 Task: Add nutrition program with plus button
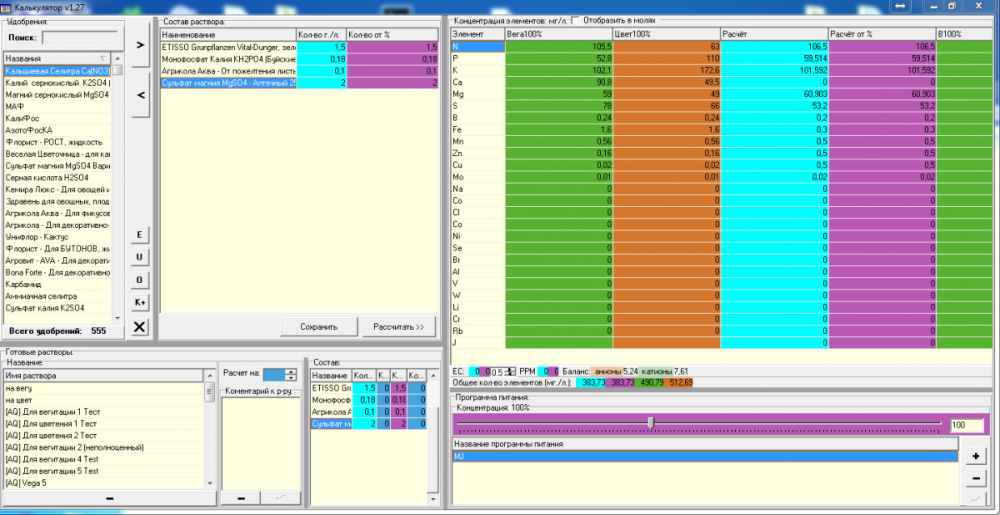(x=976, y=457)
